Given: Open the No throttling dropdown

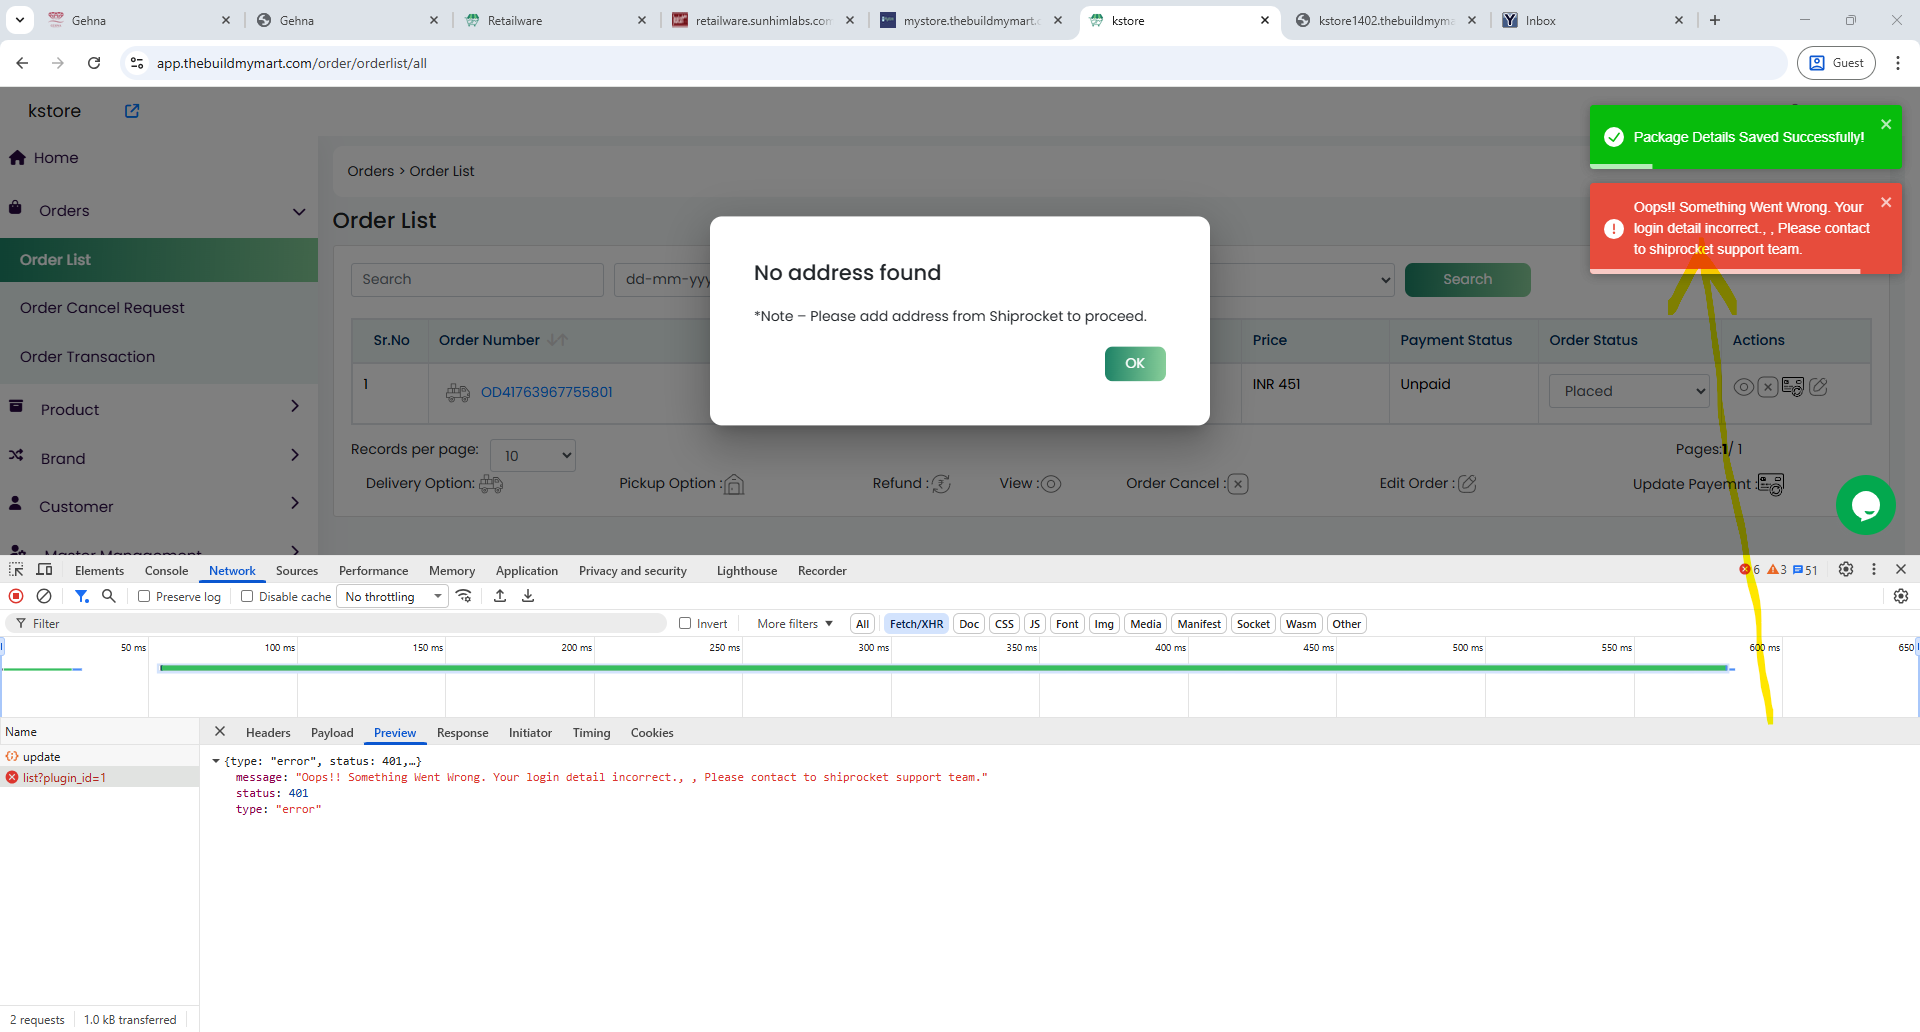Looking at the screenshot, I should point(393,597).
